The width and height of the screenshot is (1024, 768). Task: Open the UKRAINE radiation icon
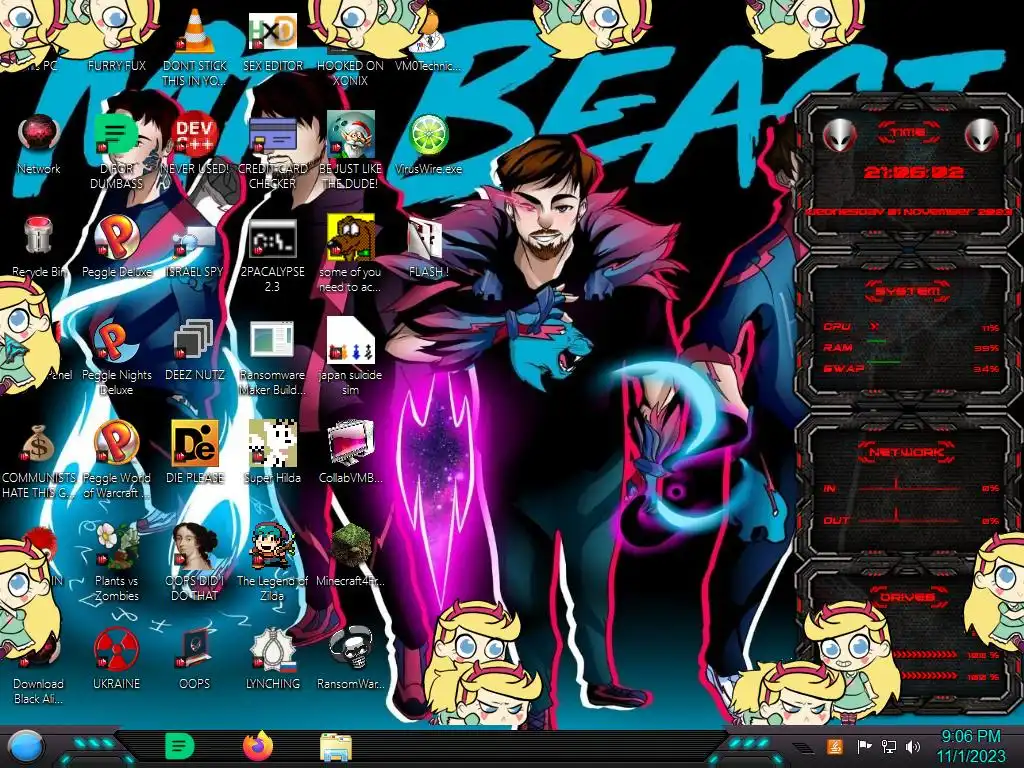point(116,660)
